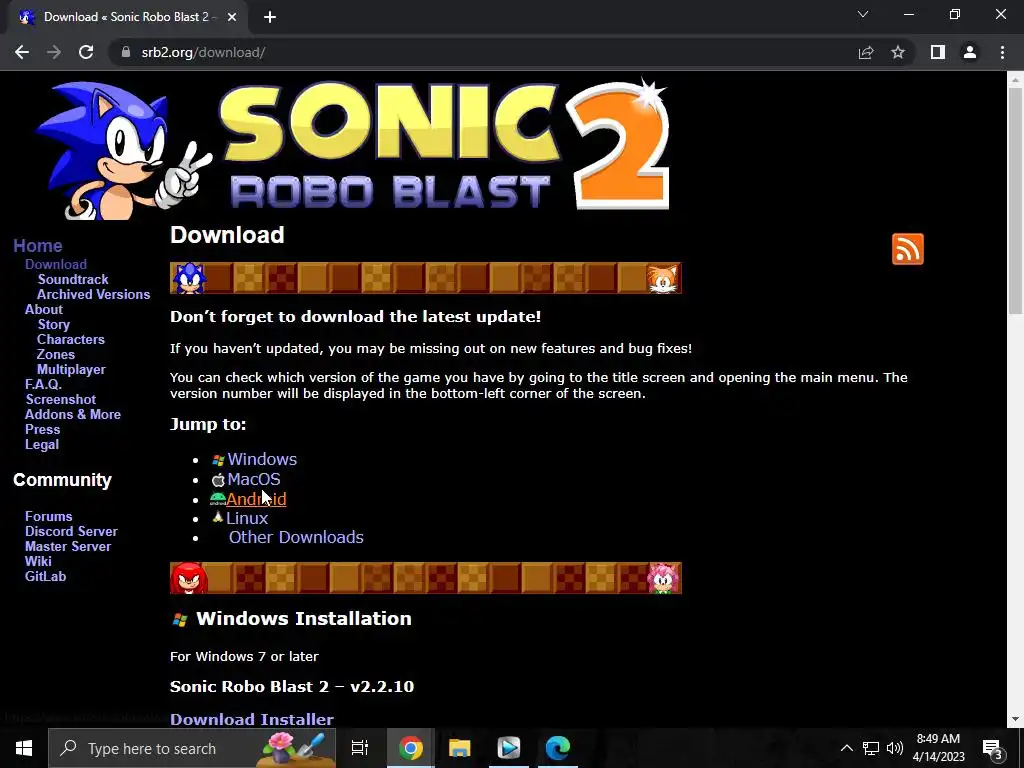Open Chrome from the taskbar
Image resolution: width=1024 pixels, height=768 pixels.
click(411, 748)
